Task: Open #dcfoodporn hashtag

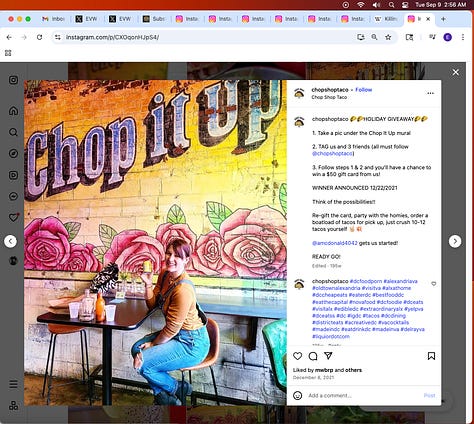Action: pyautogui.click(x=366, y=281)
